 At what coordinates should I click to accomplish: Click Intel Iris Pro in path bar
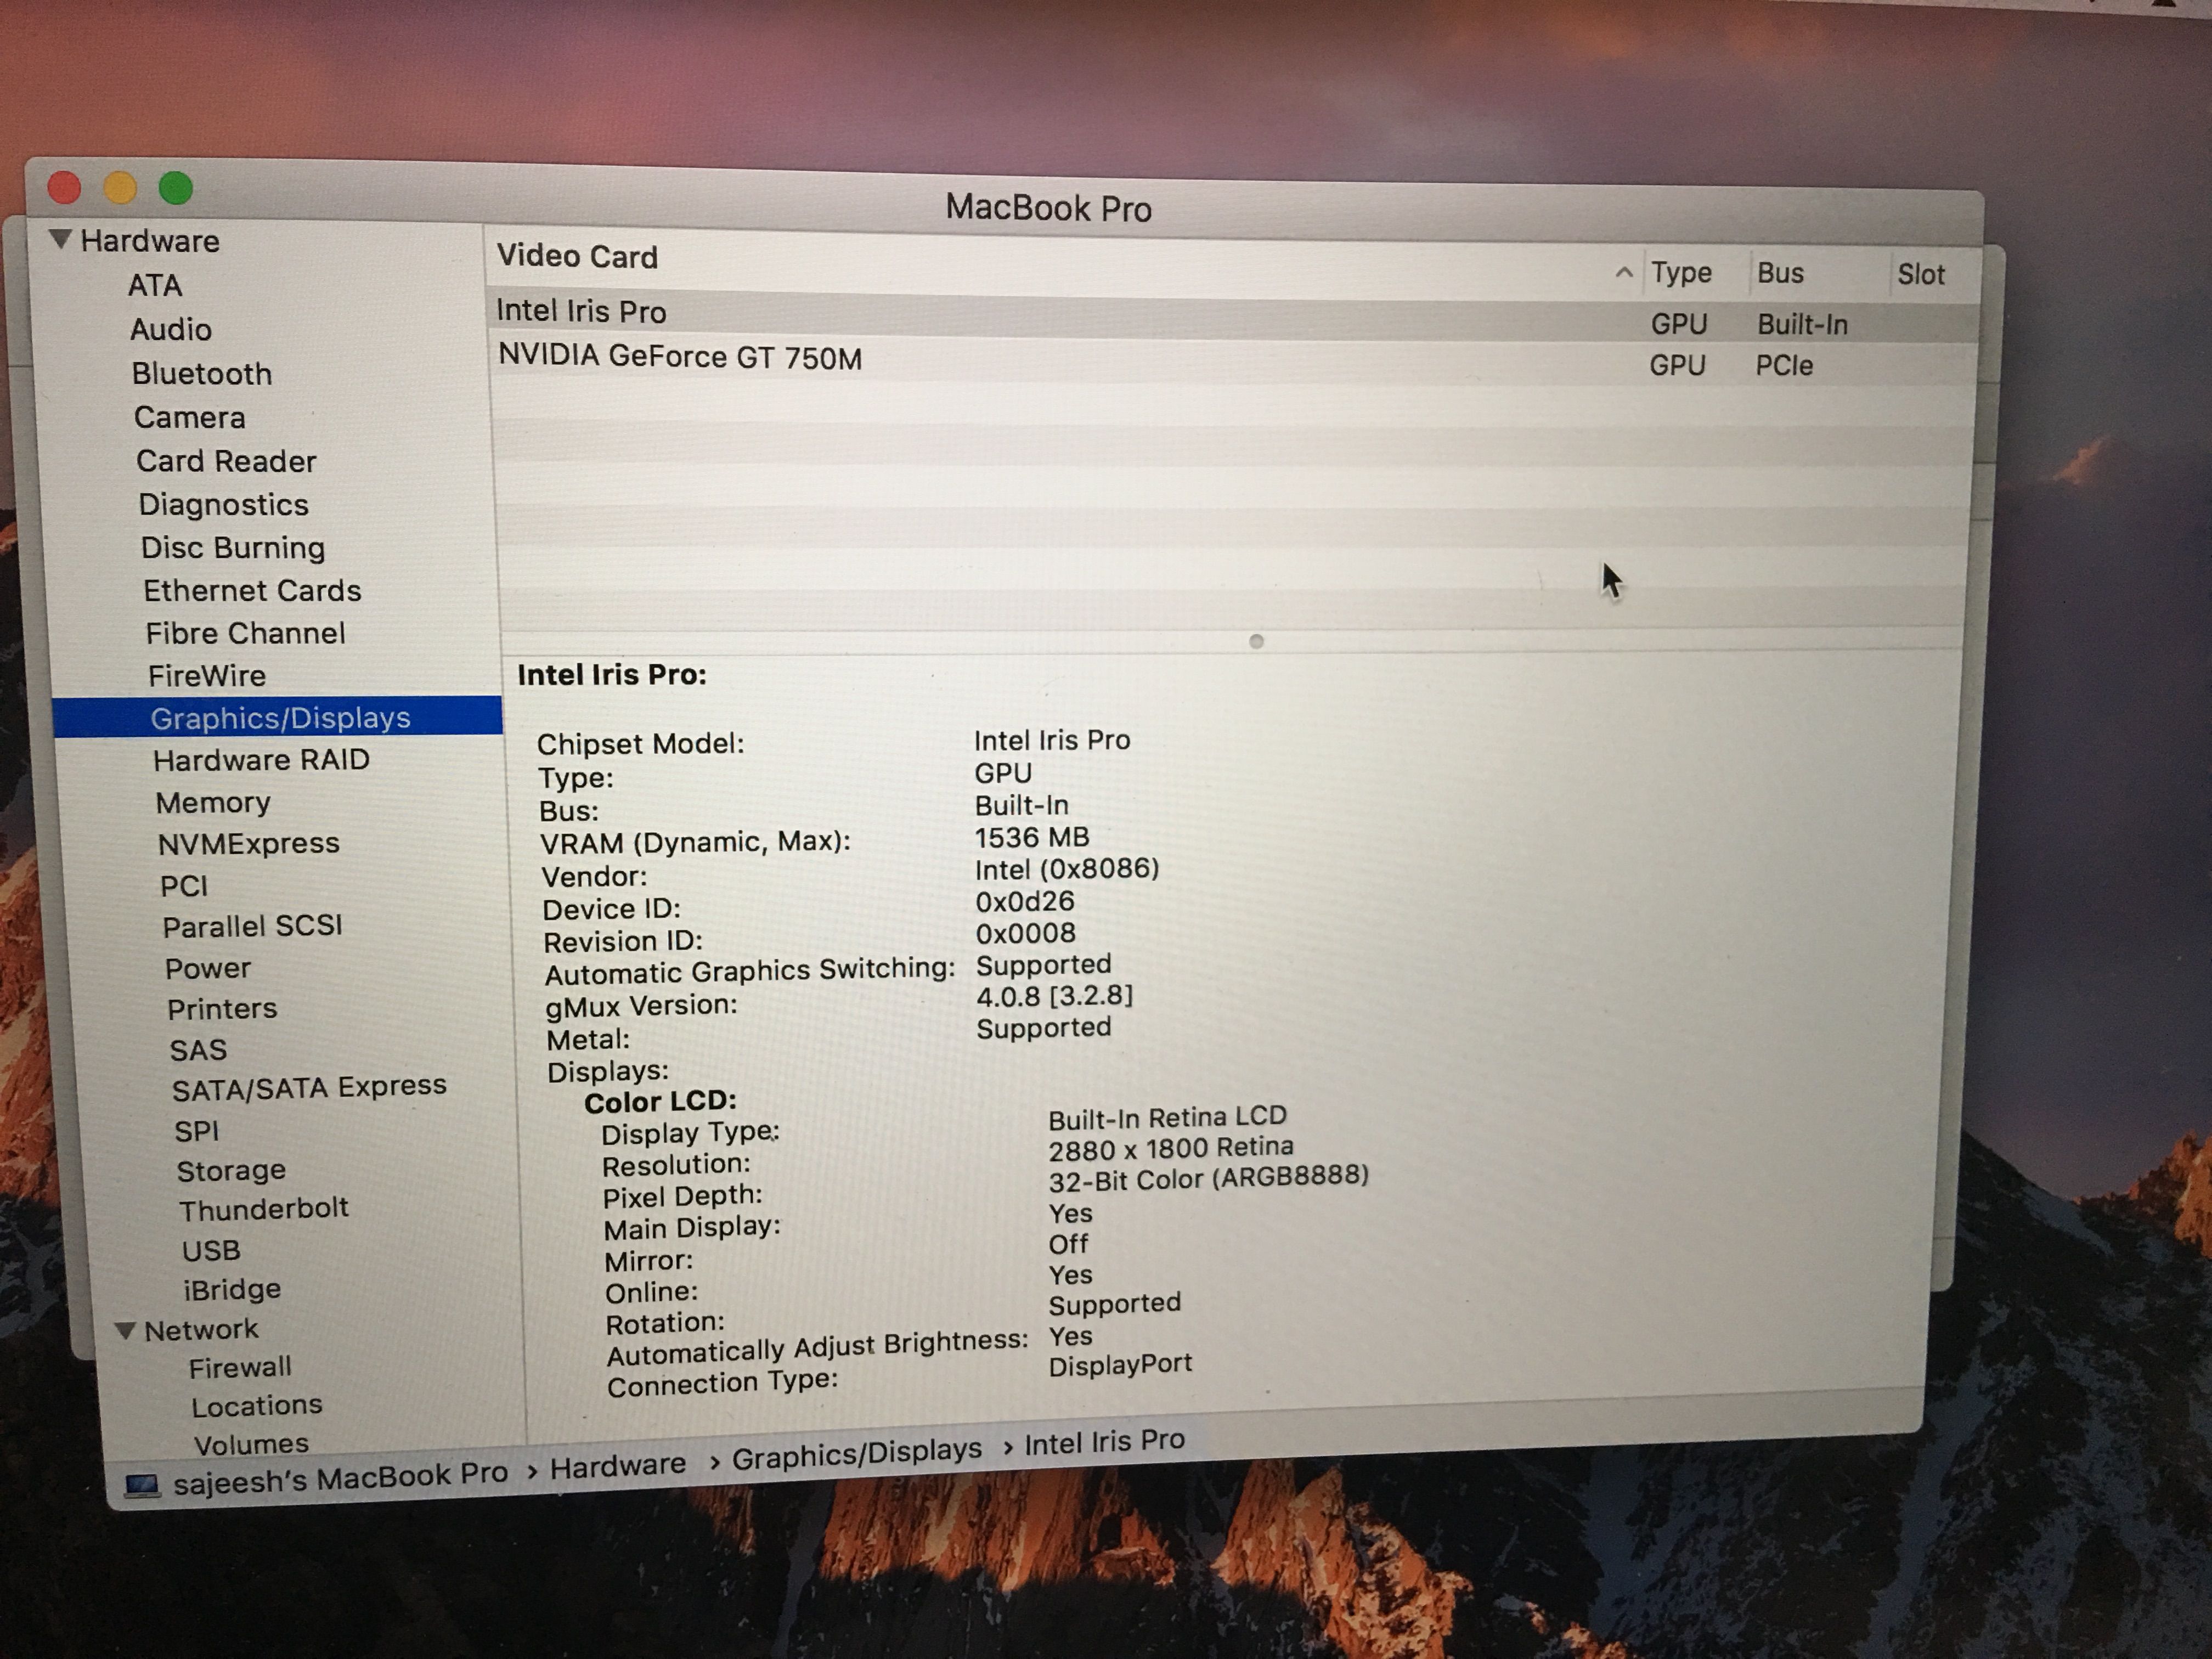1104,1441
